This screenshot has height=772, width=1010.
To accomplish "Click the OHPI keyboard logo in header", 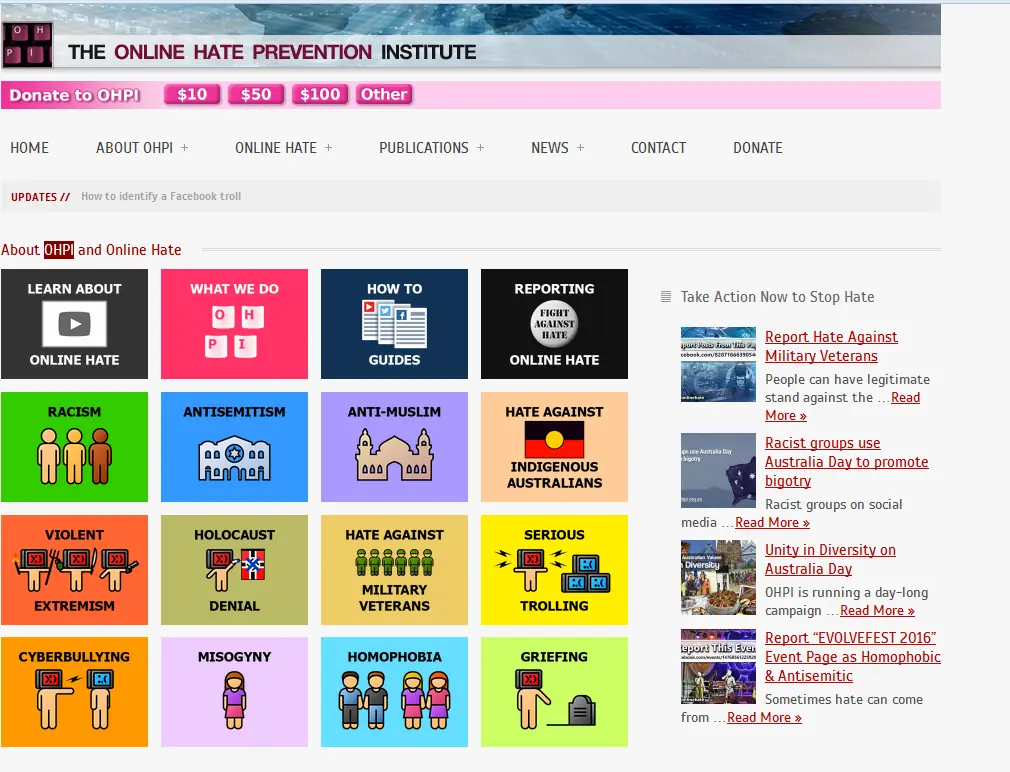I will click(27, 45).
